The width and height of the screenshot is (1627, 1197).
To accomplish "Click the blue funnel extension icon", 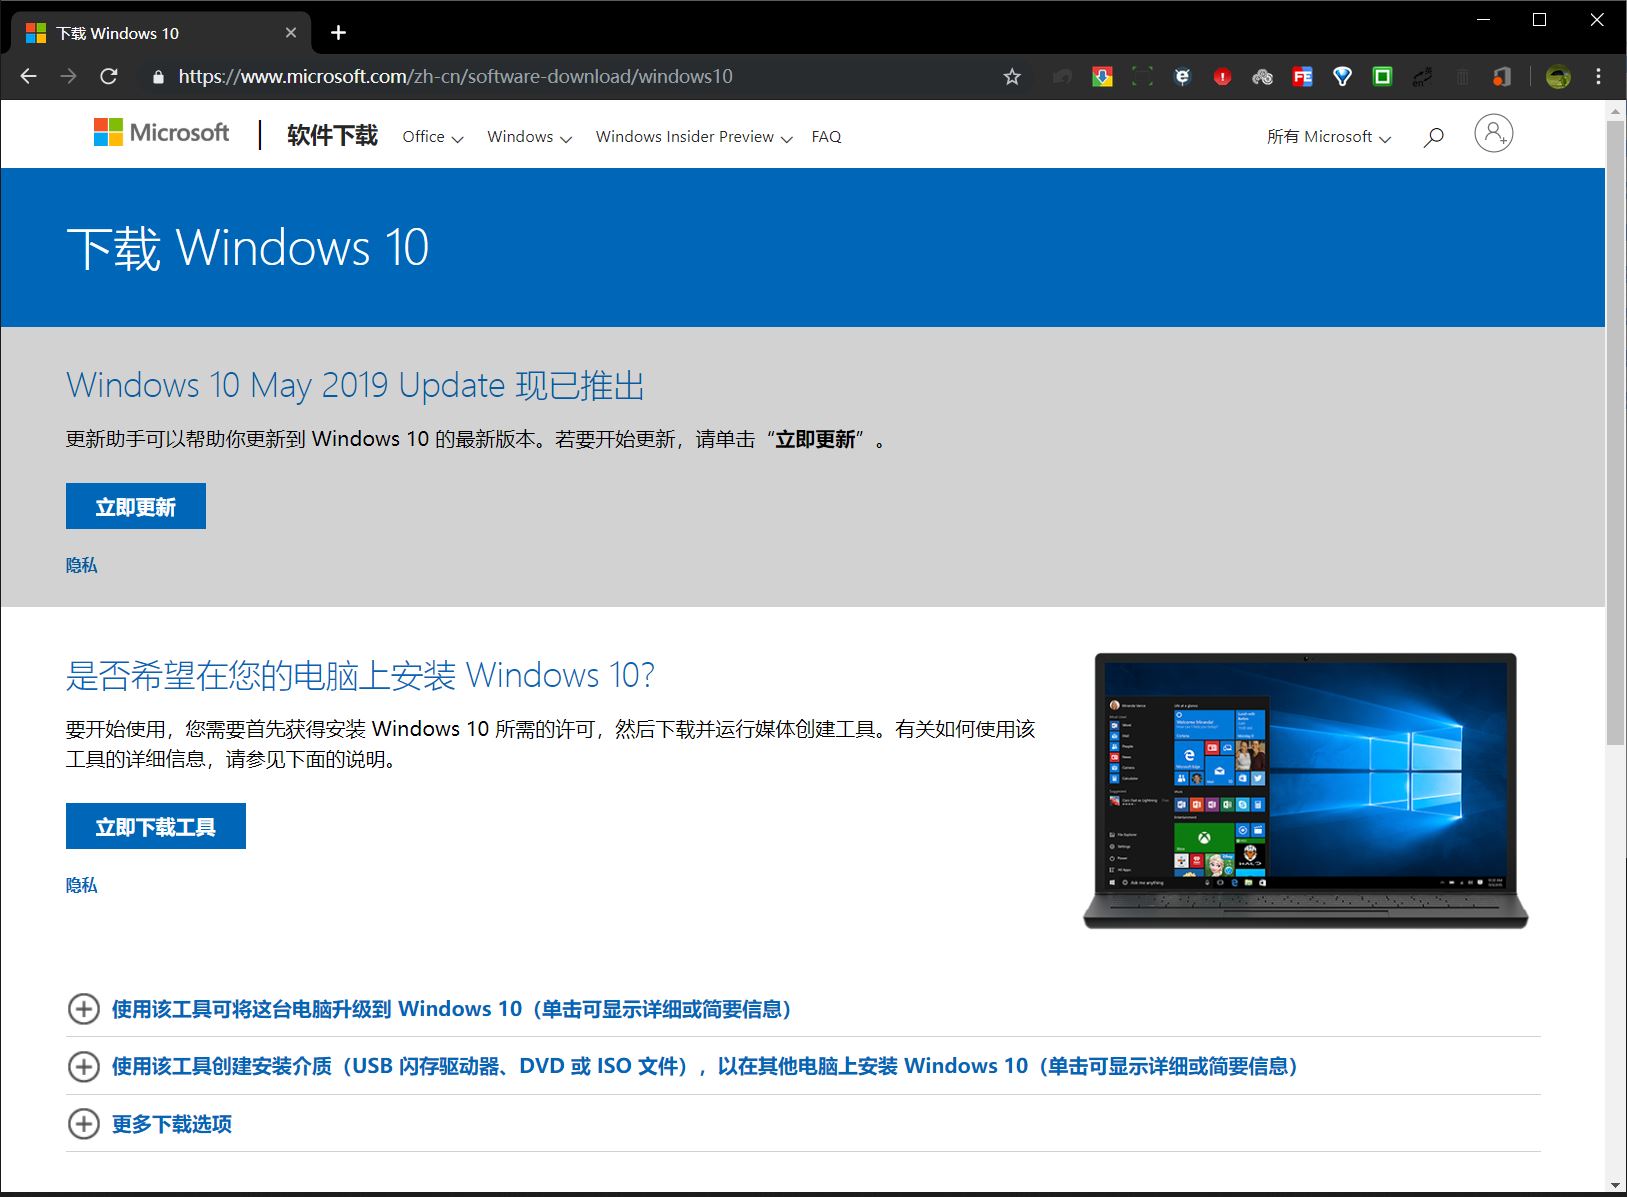I will [x=1342, y=77].
